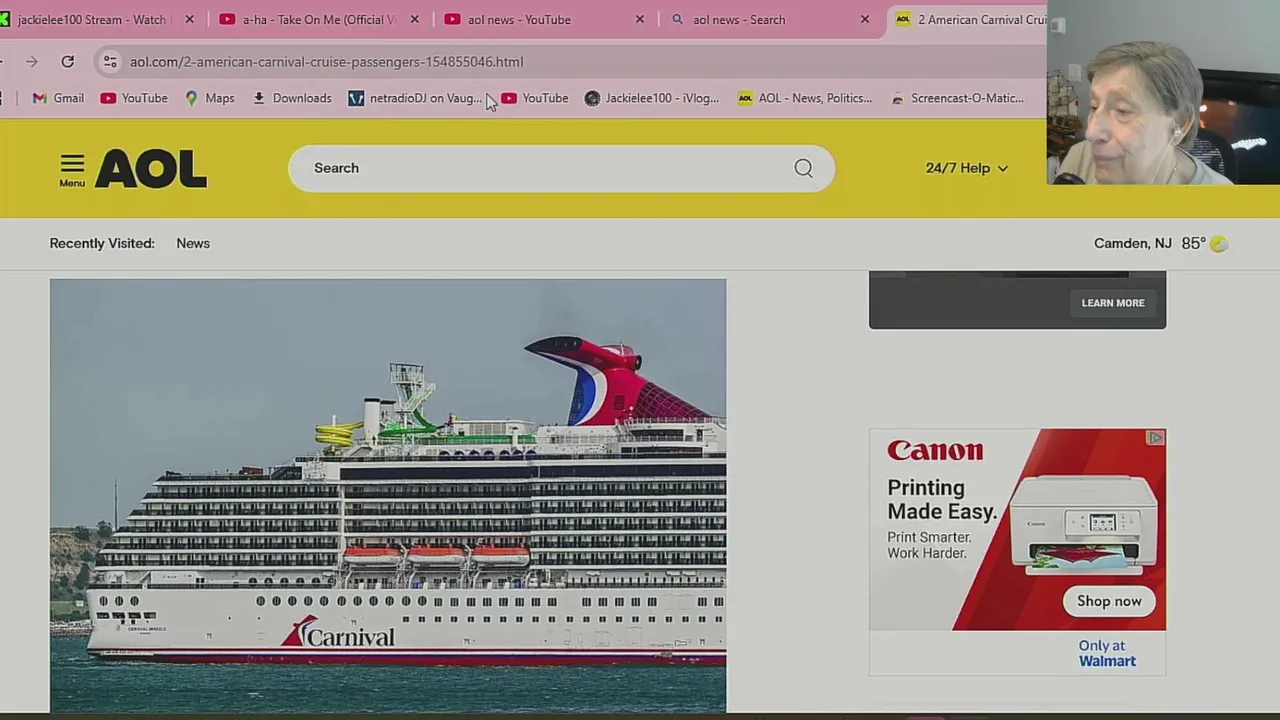Click the weather icon next to 85°
The image size is (1280, 720).
tap(1218, 243)
